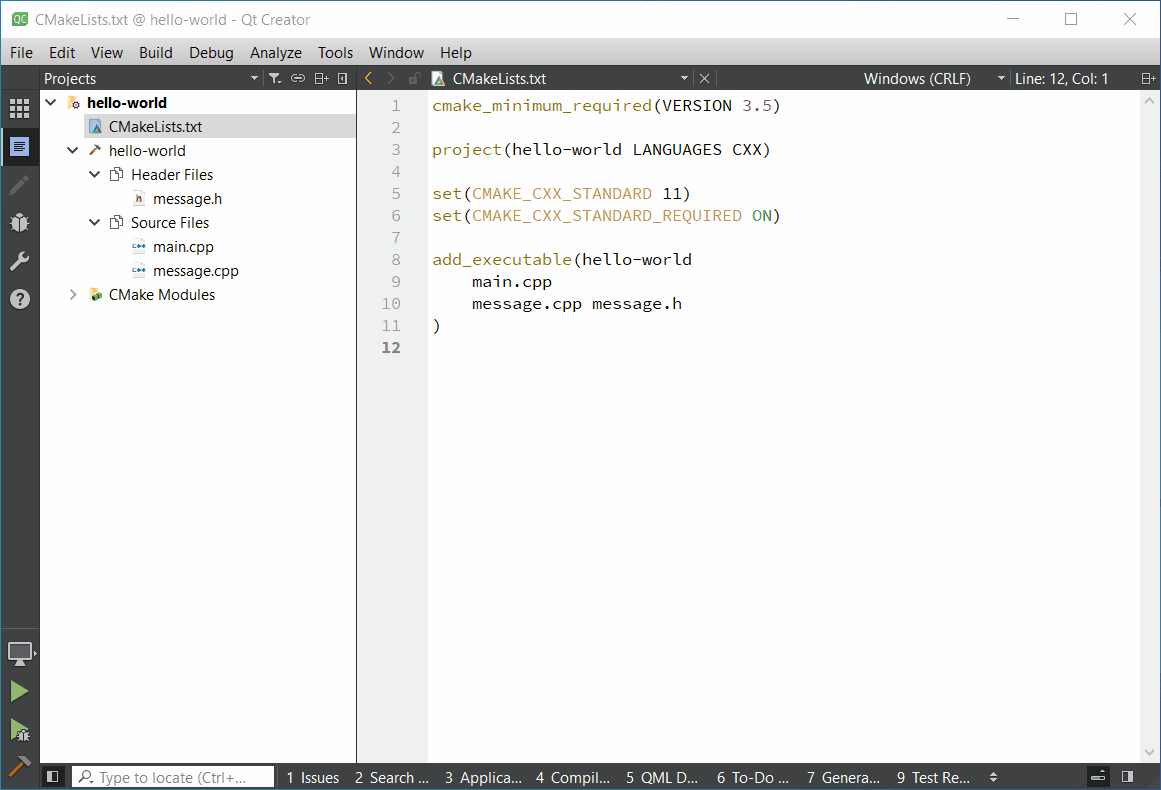
Task: Build the project using the hammer icon
Action: 20,766
